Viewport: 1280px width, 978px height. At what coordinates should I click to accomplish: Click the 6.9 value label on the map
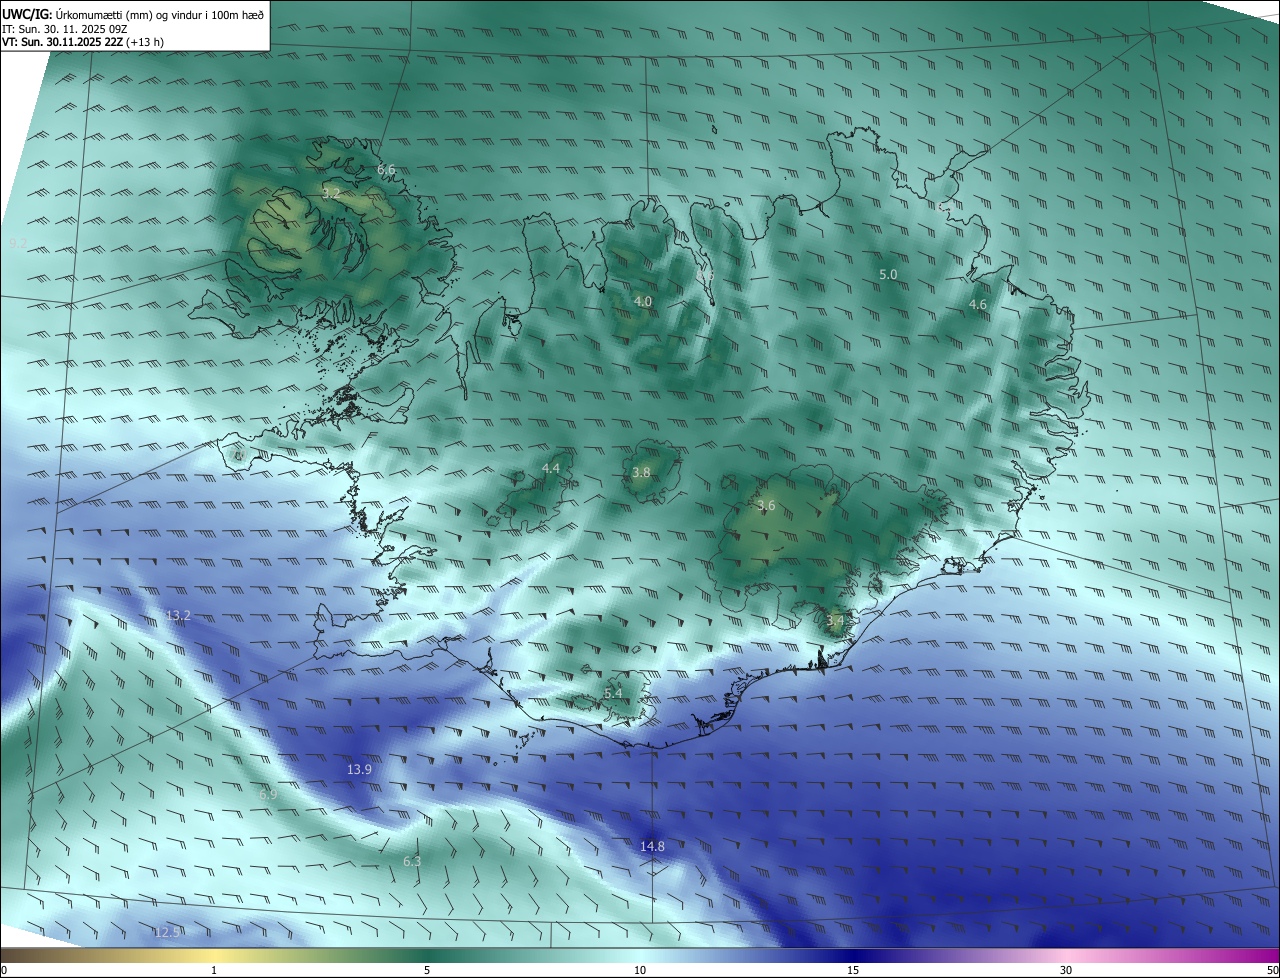[x=268, y=794]
